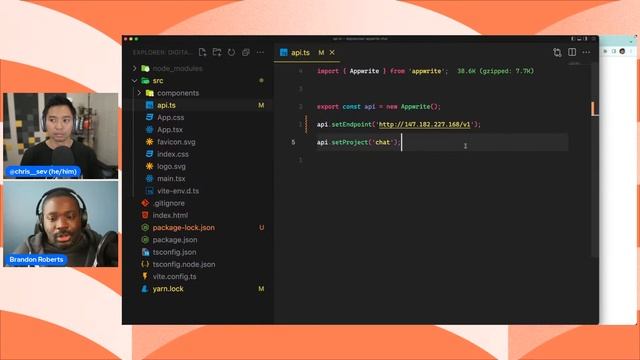Open vite-env.d.ts file
640x360 pixels.
click(x=178, y=191)
